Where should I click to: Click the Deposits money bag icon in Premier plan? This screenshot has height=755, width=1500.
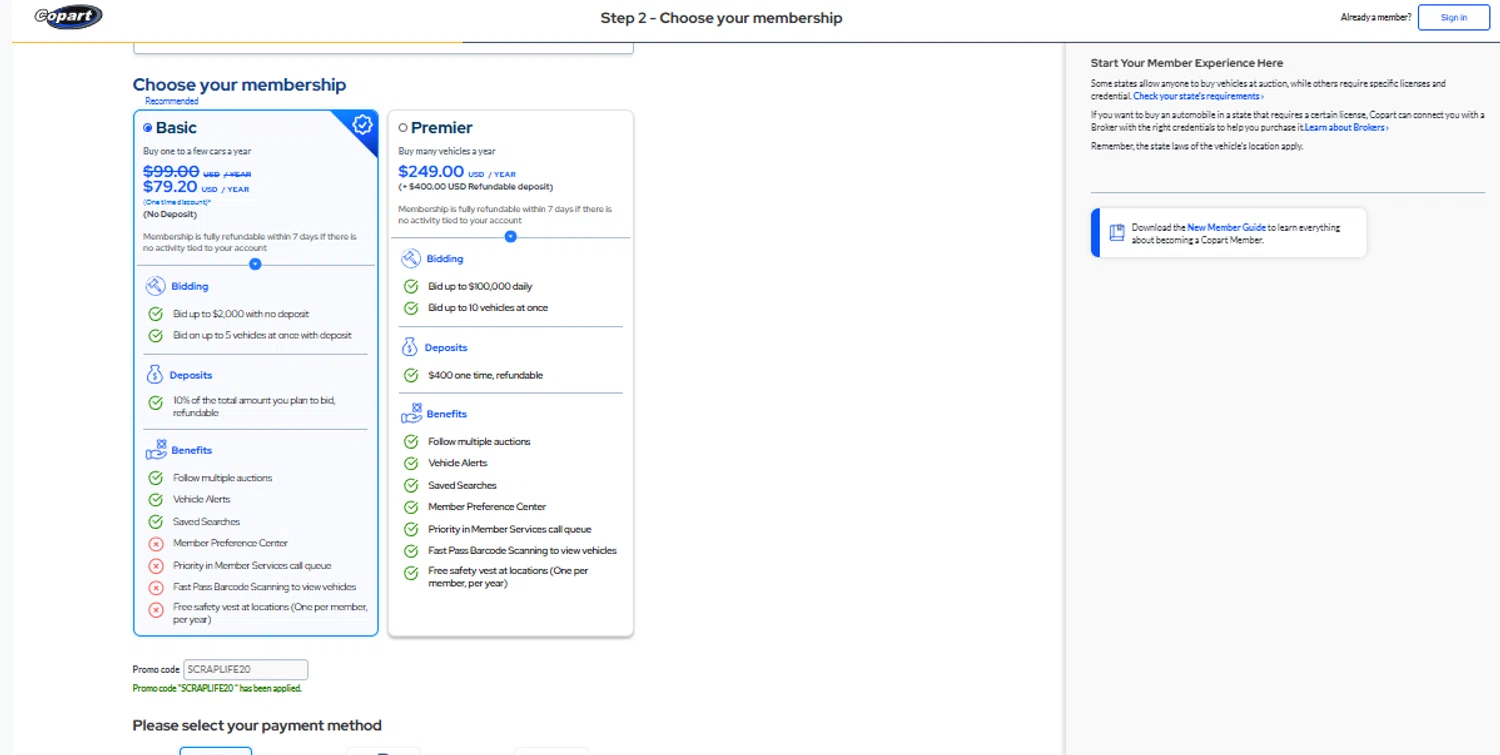409,347
